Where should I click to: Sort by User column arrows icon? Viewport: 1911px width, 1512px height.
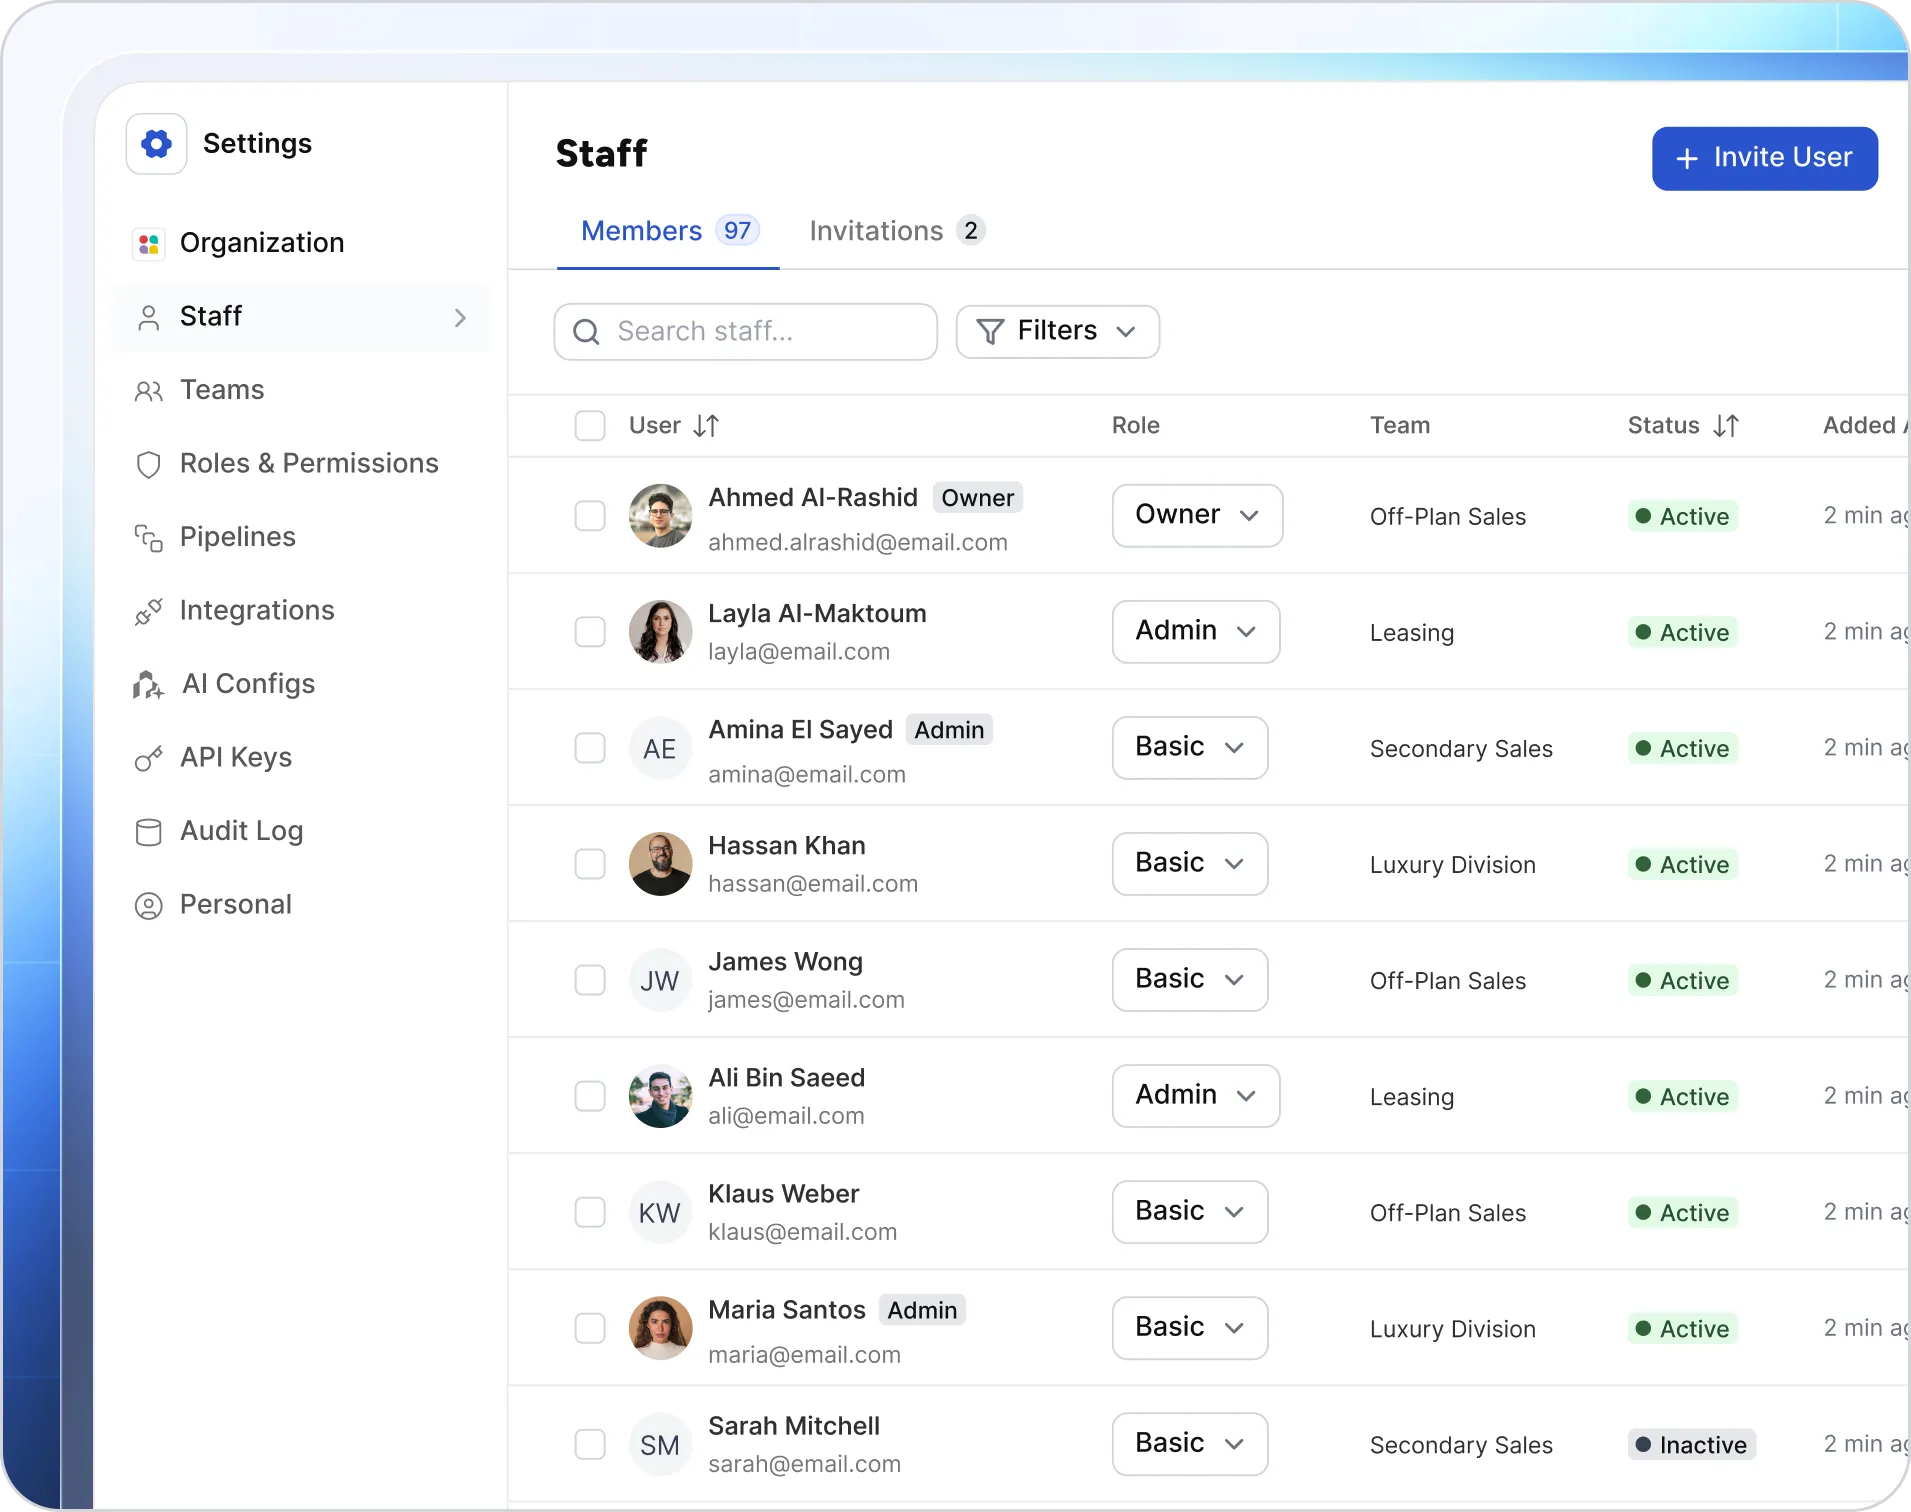click(706, 426)
